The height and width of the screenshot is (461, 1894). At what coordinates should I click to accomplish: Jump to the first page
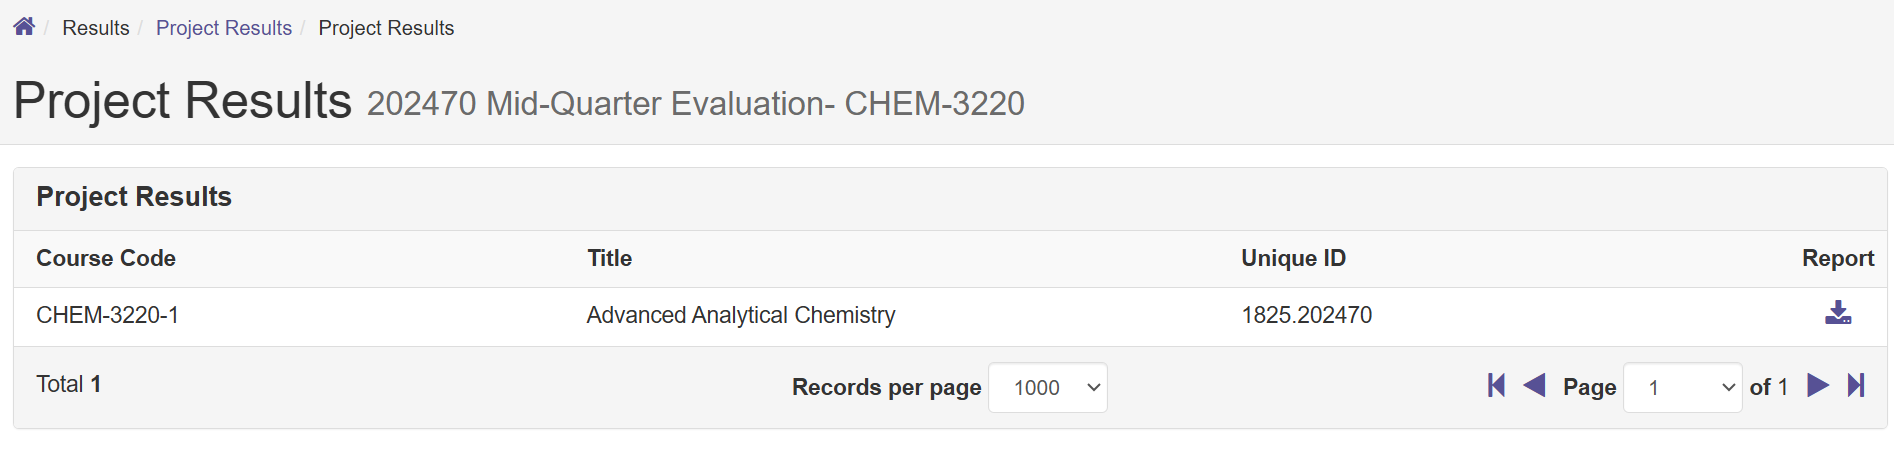point(1496,386)
